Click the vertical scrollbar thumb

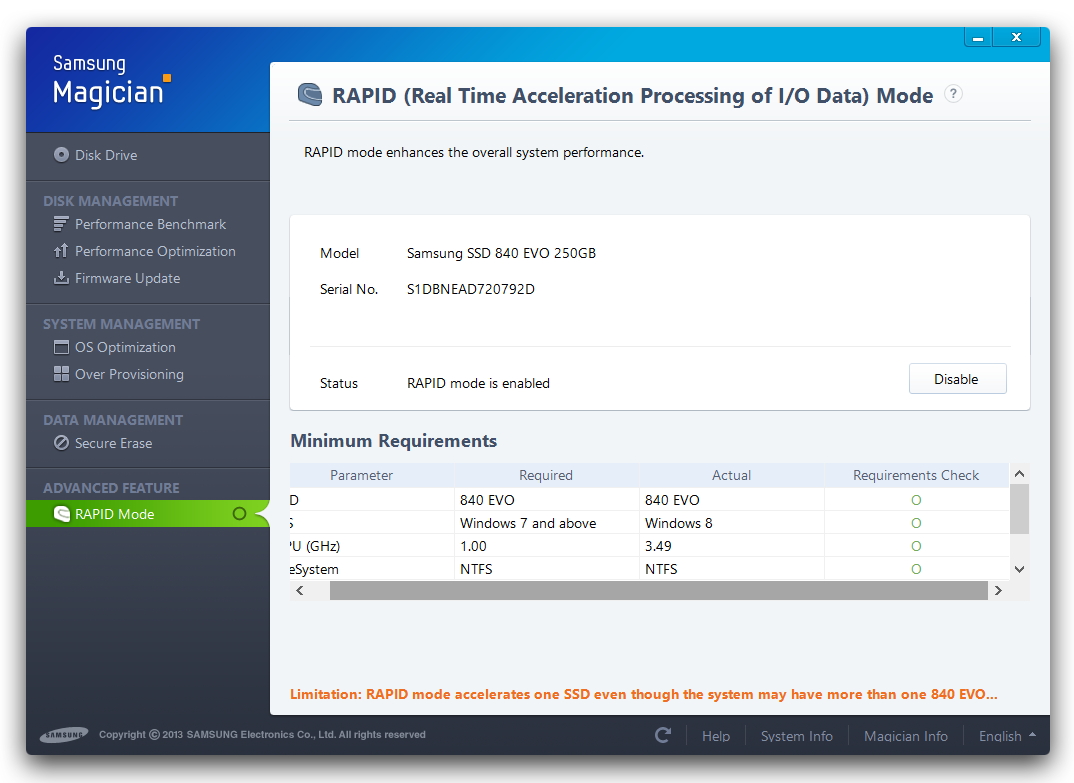[x=1019, y=509]
